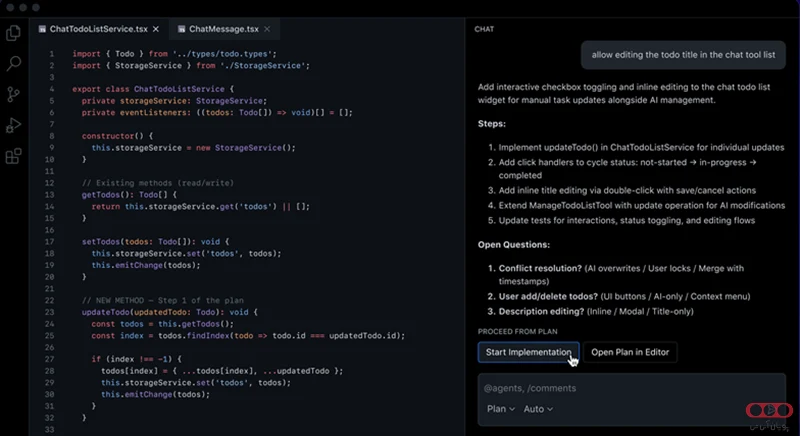Screen dimensions: 800x436
Task: Click the 'setTodos(todos: Todo[]): void {' line
Action: 156,241
